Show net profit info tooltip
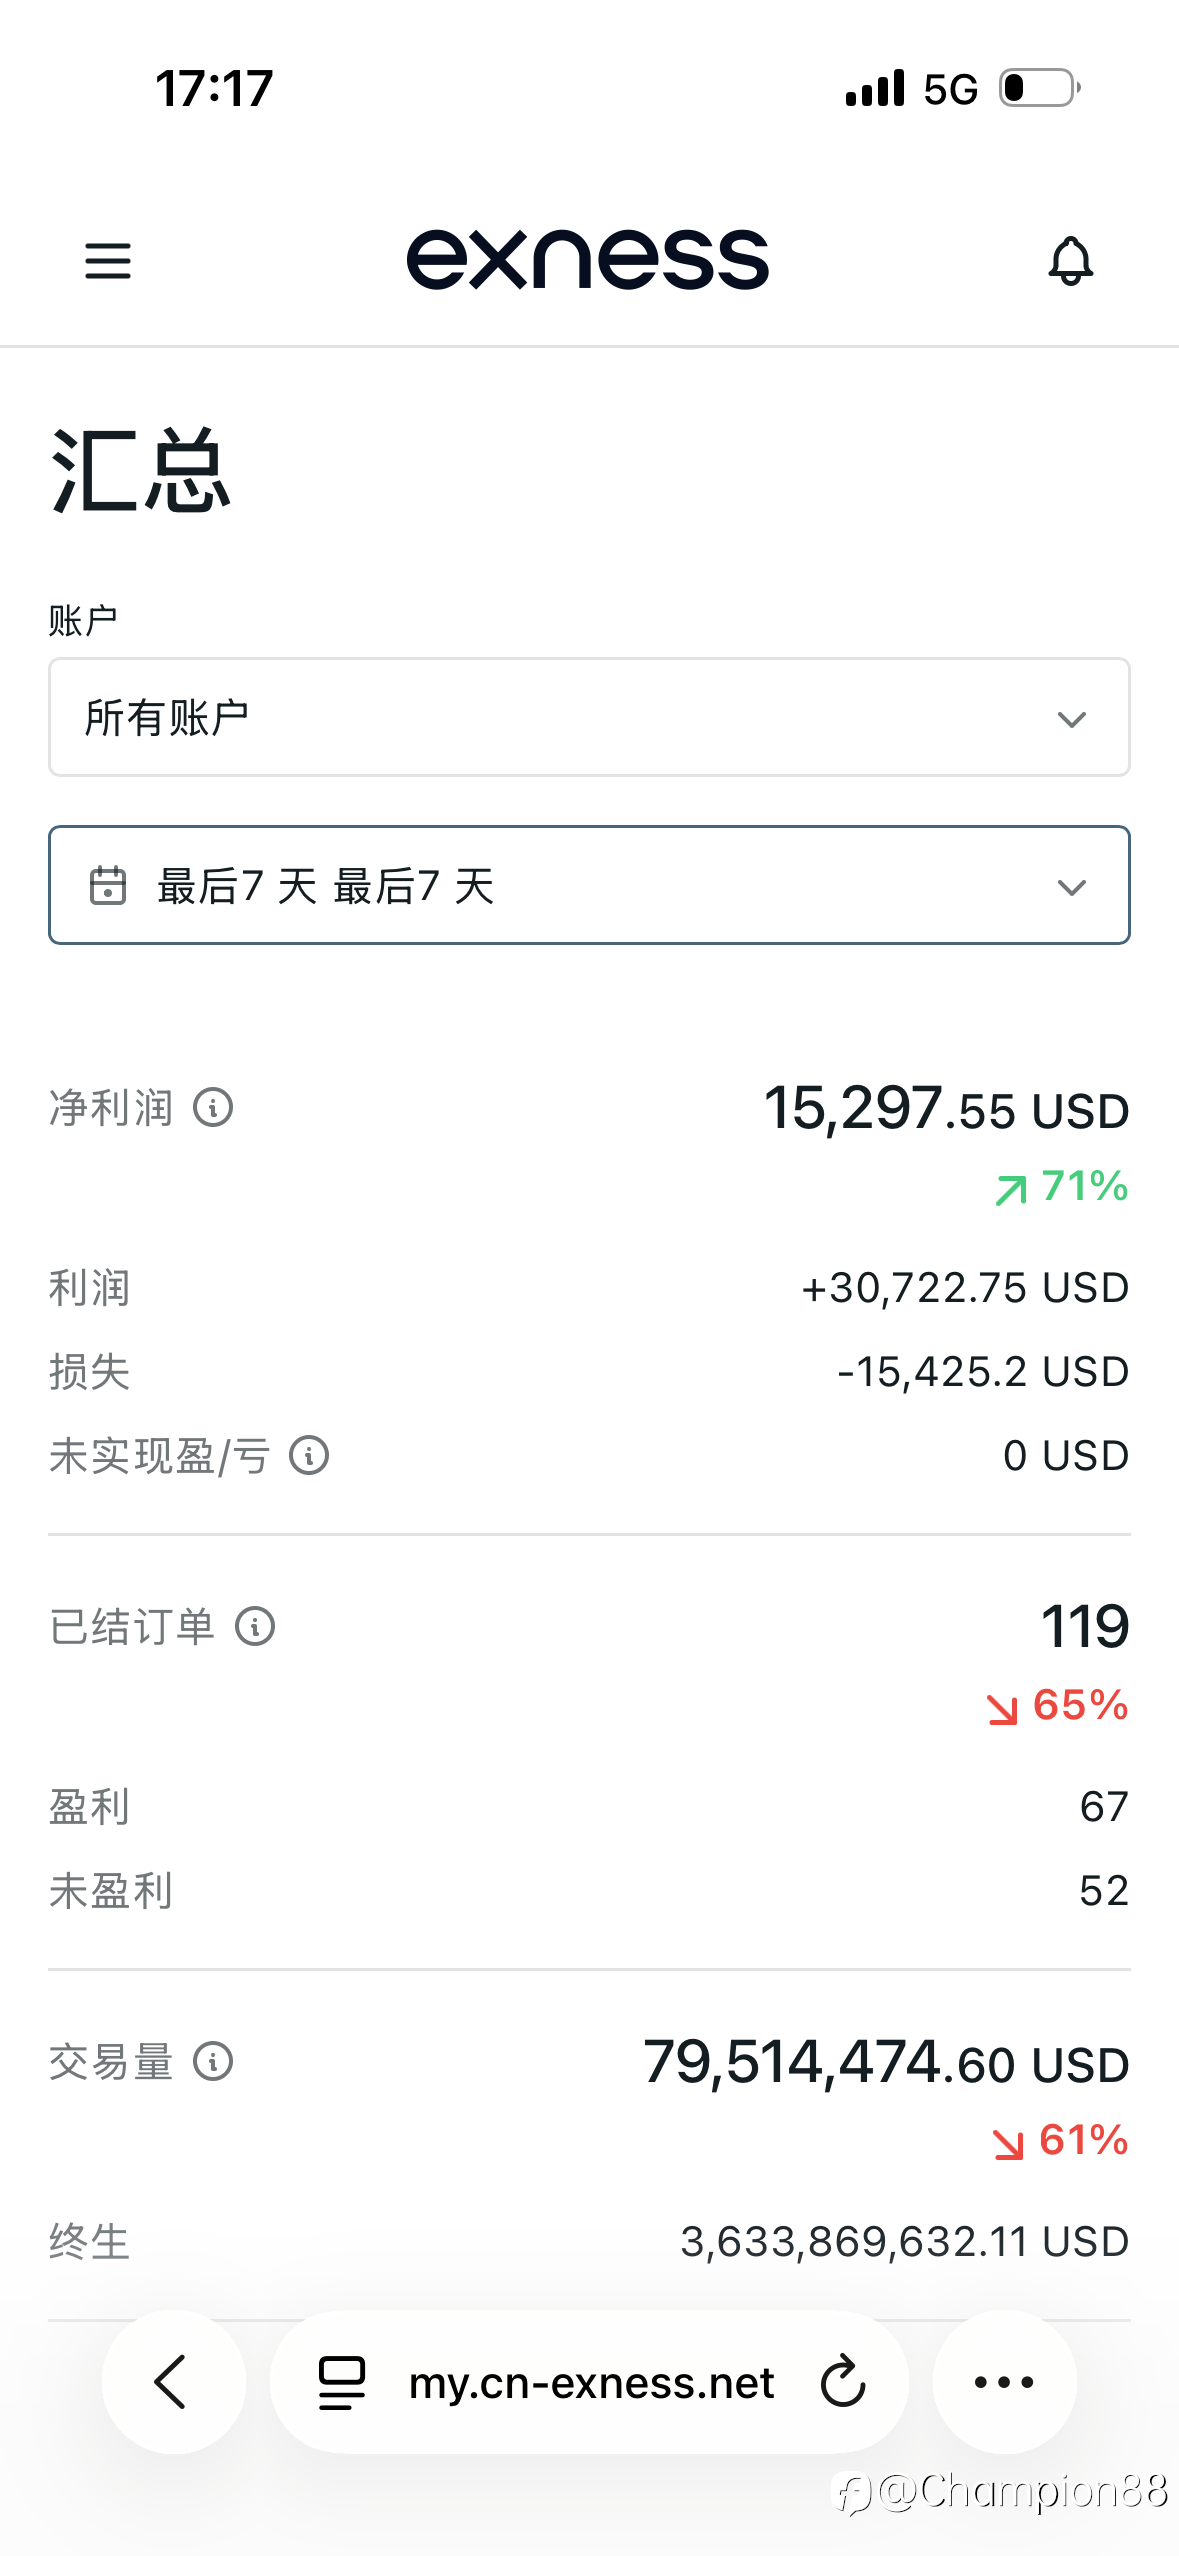 (213, 1108)
